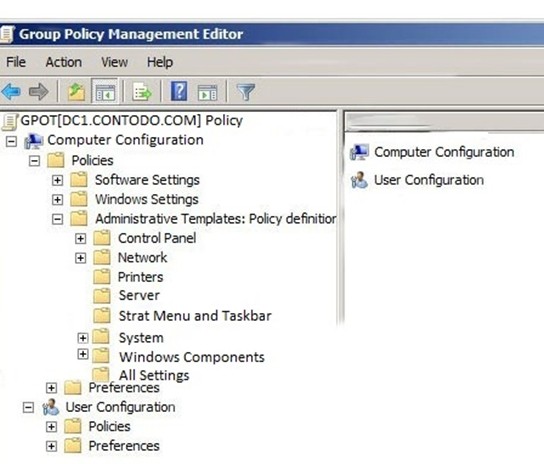Screen dimensions: 544x464
Task: Collapse the Administrative Templates node
Action: click(x=57, y=219)
